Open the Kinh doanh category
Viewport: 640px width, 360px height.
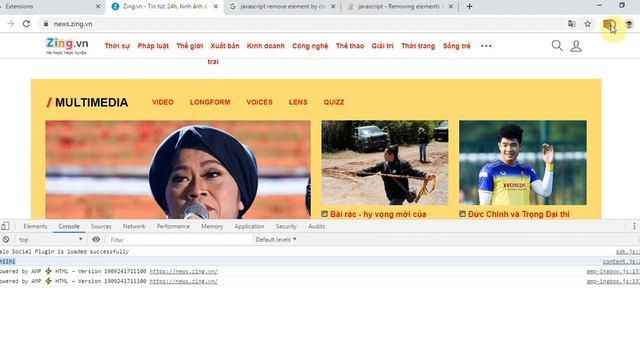click(x=266, y=46)
